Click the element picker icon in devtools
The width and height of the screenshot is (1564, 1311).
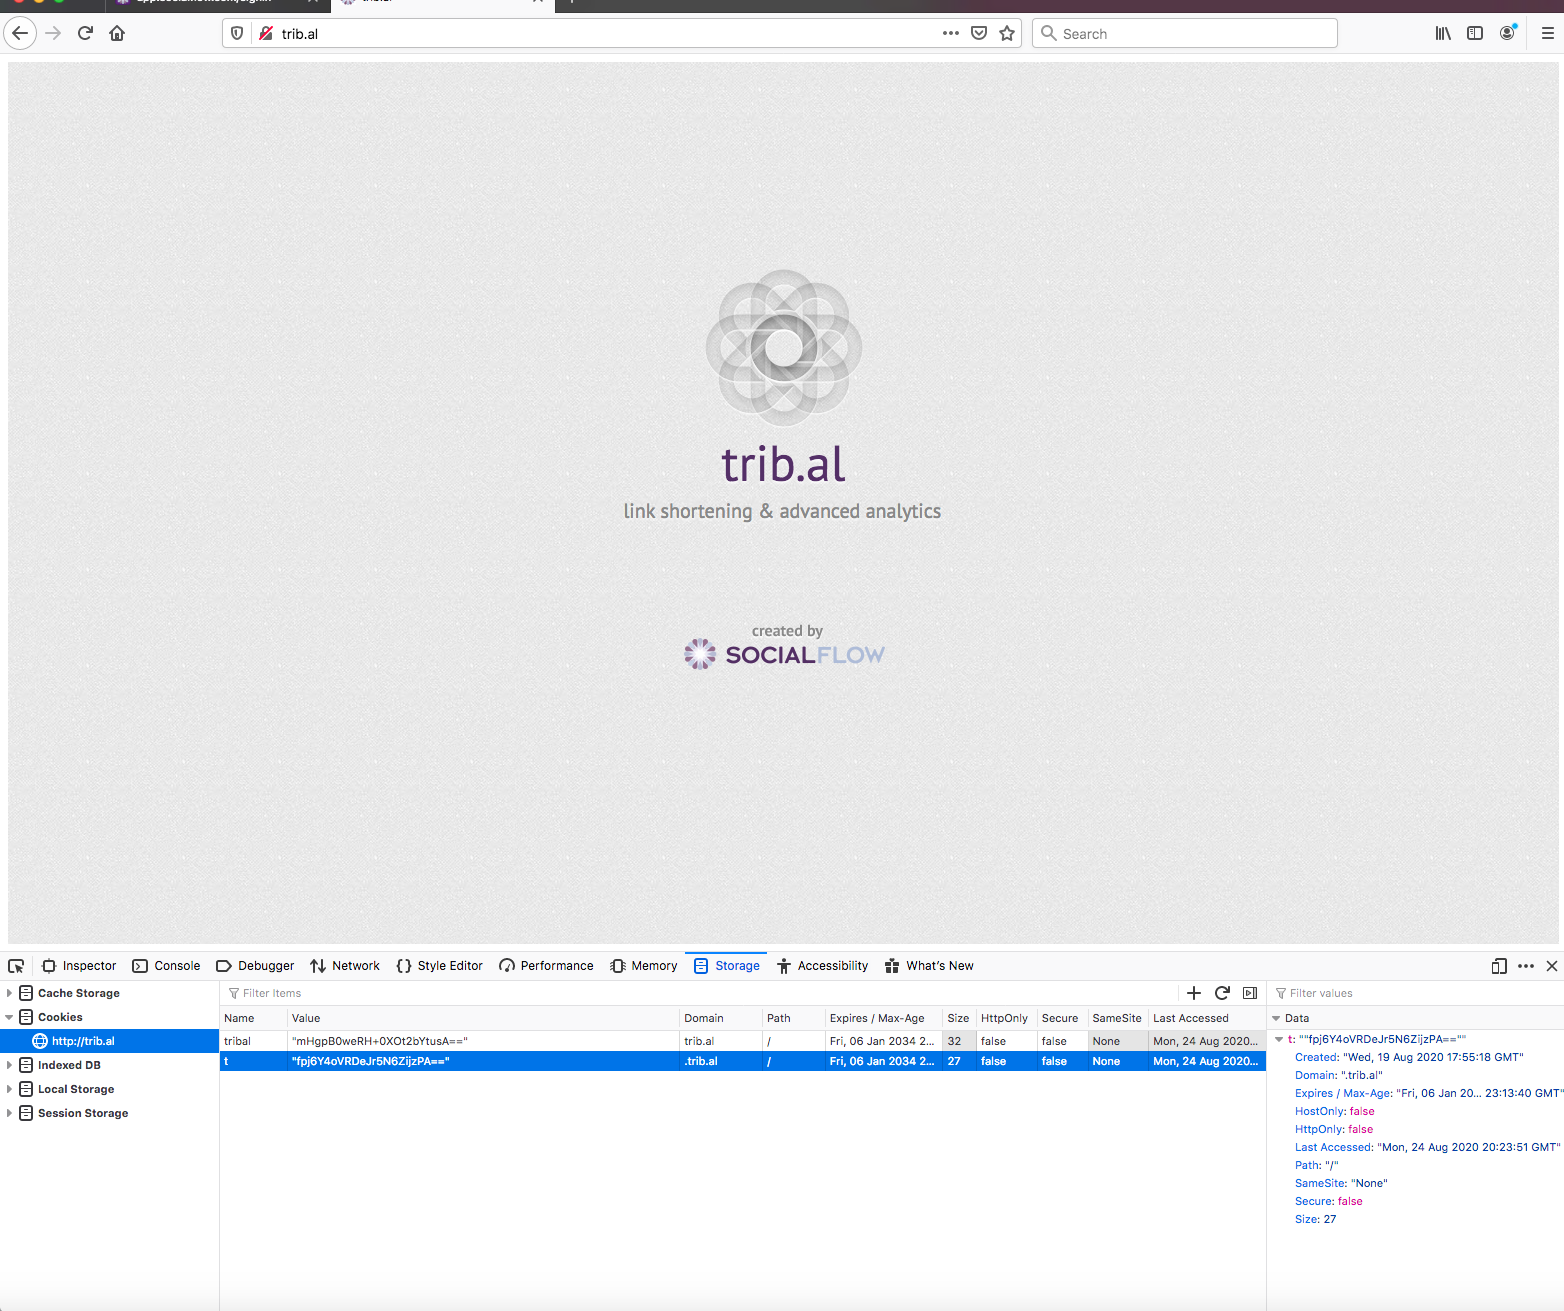coord(16,966)
